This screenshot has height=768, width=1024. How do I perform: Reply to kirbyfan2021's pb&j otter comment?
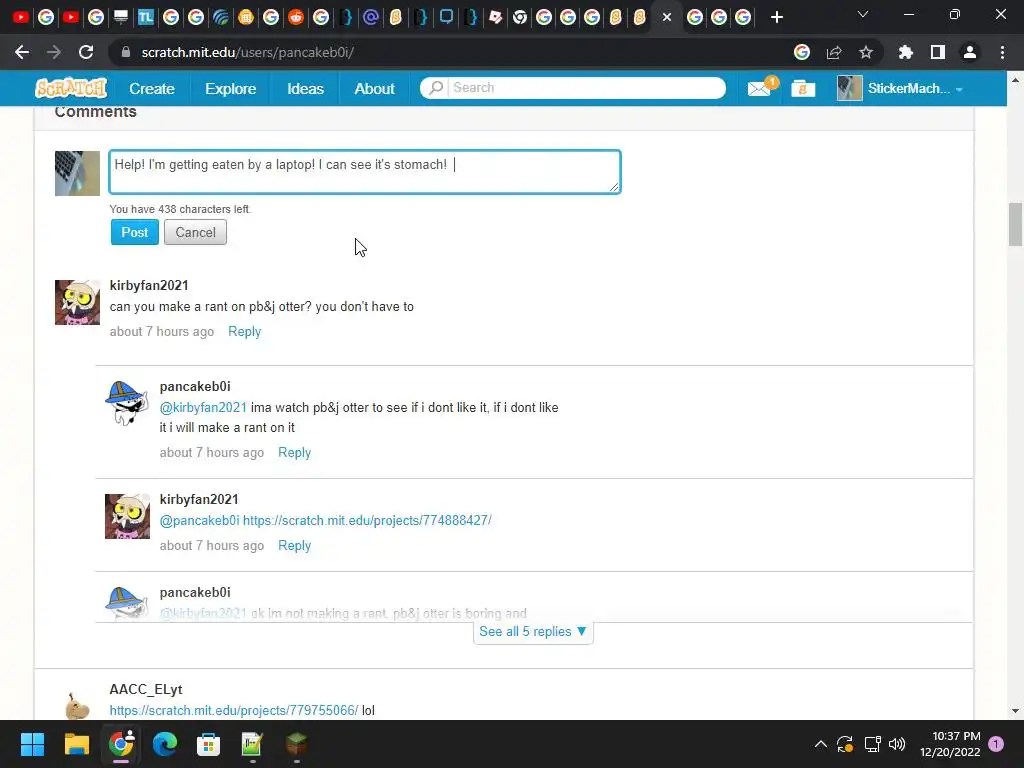(x=244, y=331)
